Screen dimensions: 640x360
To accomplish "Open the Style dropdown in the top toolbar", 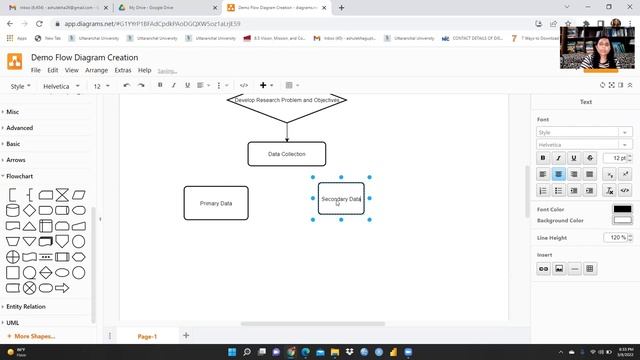I will point(20,86).
